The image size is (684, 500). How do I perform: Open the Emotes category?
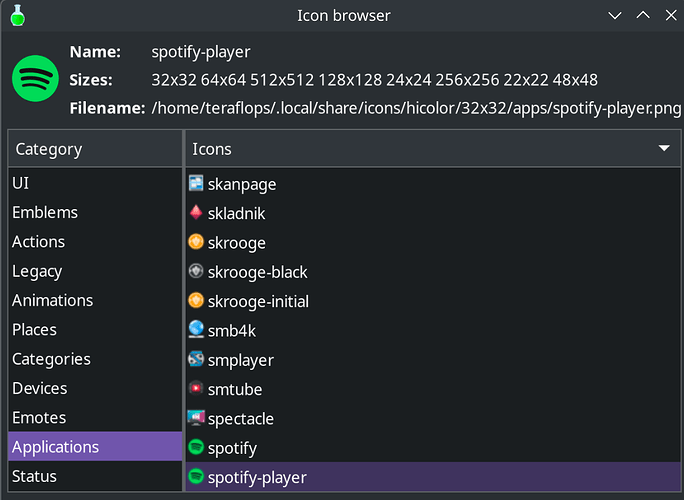[95, 418]
